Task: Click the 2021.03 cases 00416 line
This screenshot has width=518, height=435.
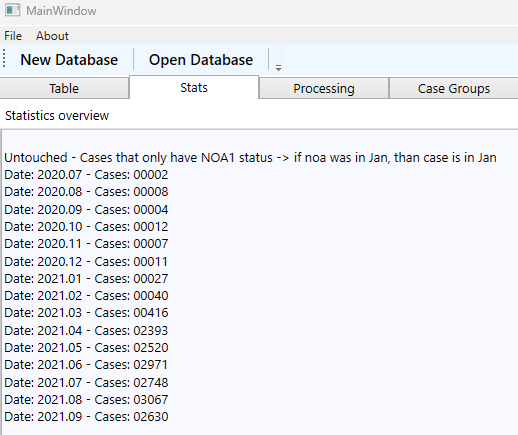Action: pyautogui.click(x=86, y=313)
